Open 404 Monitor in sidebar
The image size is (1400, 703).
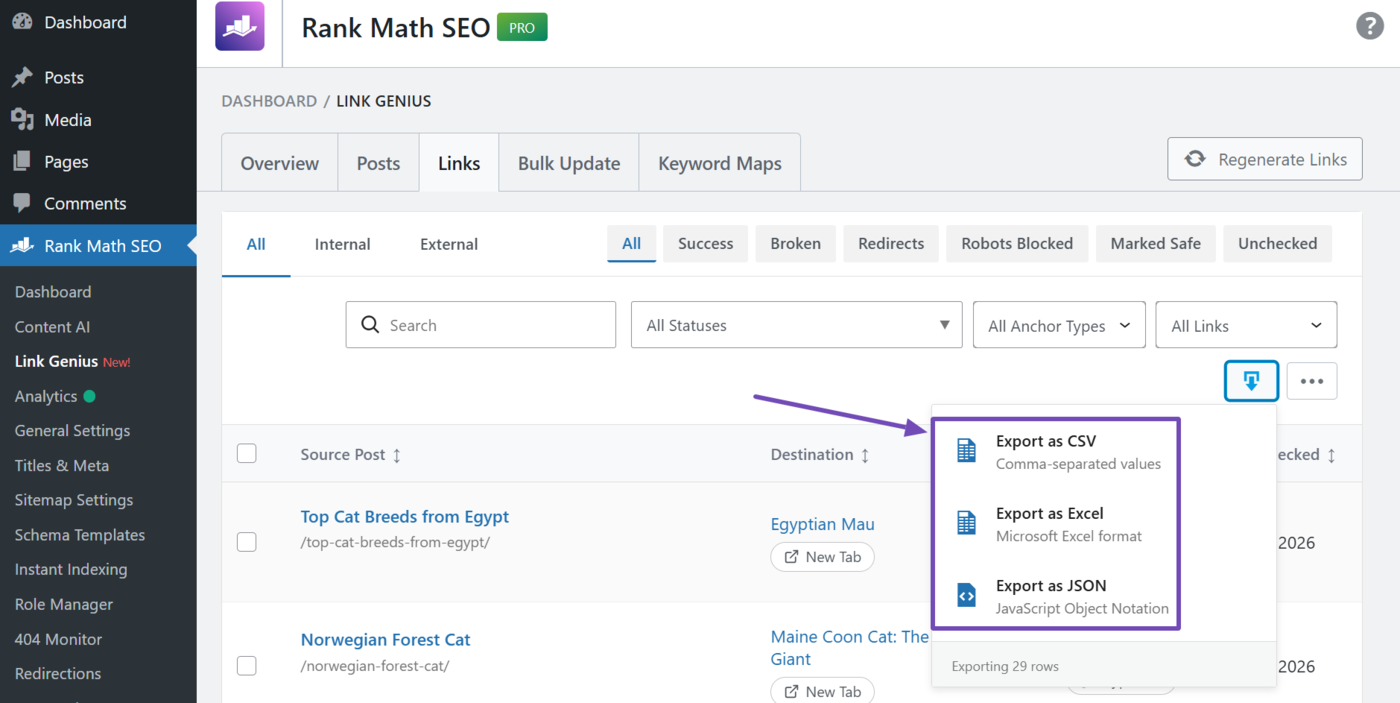click(x=58, y=639)
